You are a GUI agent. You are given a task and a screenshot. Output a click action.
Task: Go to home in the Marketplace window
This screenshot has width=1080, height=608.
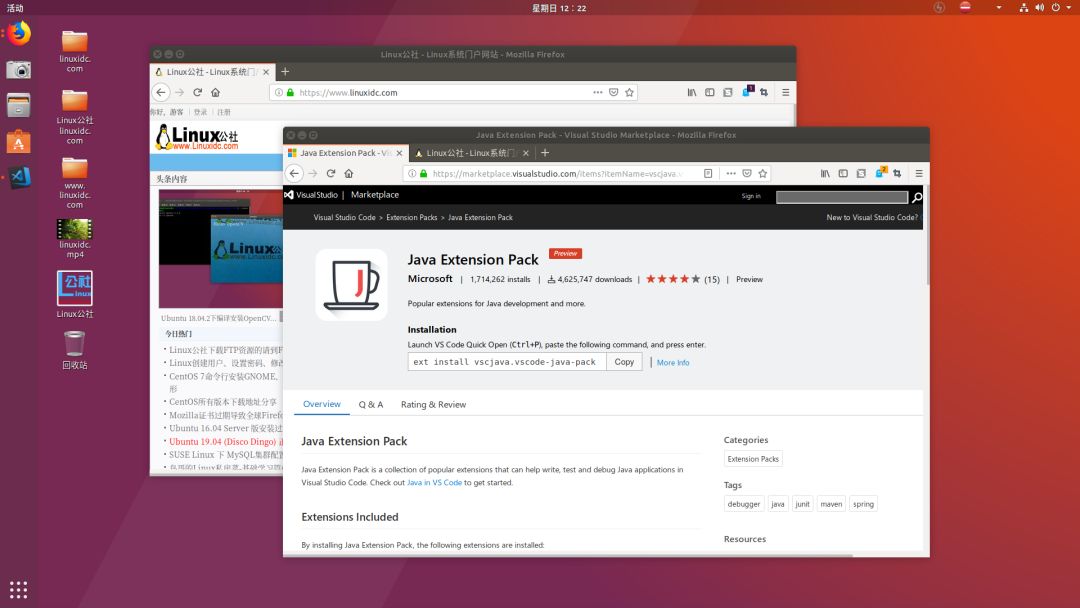tap(349, 174)
